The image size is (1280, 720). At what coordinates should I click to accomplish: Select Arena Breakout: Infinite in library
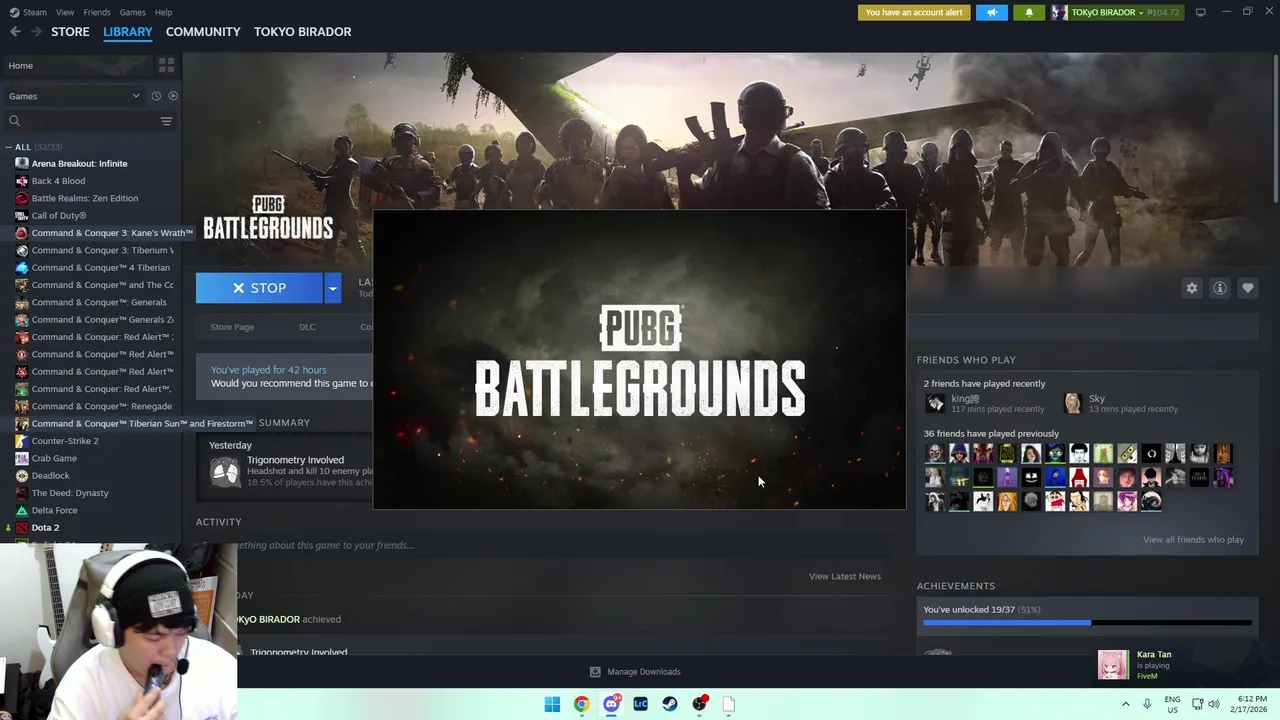[x=79, y=164]
